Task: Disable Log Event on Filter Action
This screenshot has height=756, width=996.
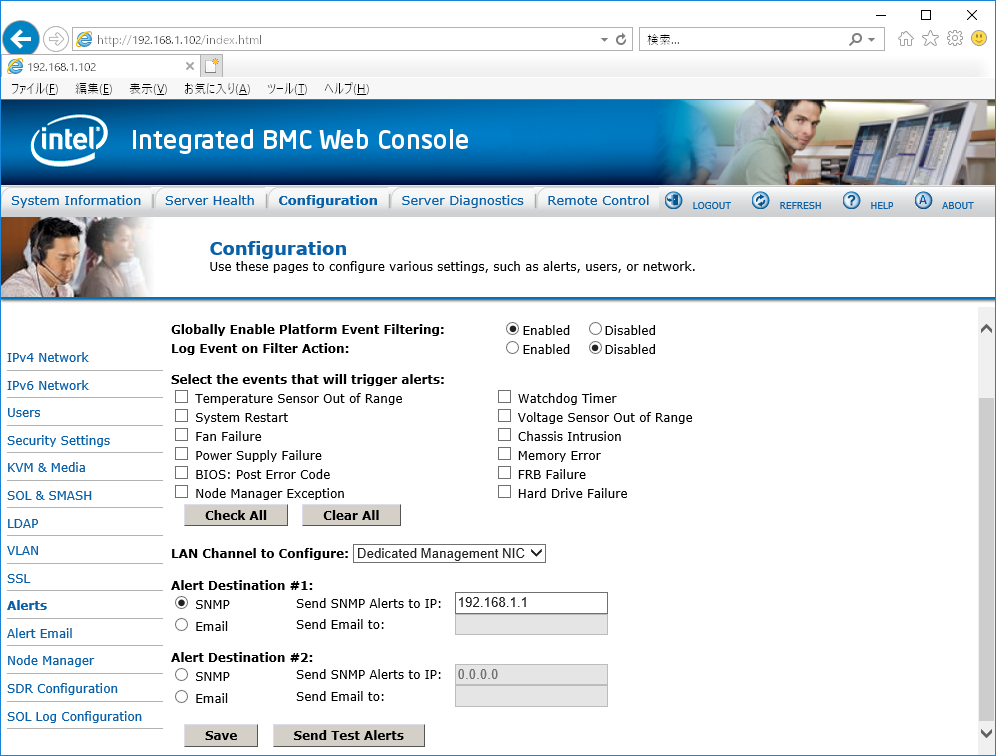Action: [595, 348]
